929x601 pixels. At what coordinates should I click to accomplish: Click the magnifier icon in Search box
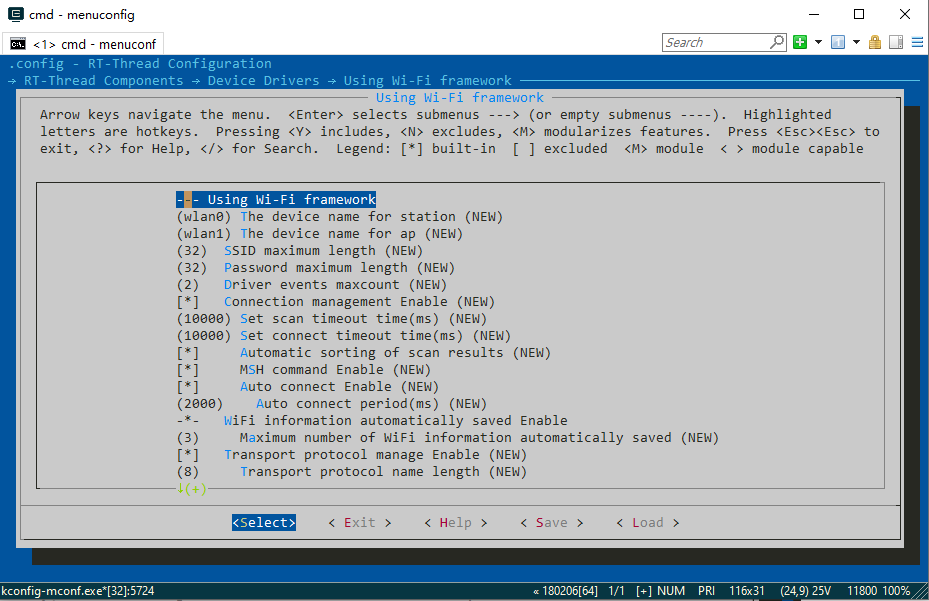777,42
